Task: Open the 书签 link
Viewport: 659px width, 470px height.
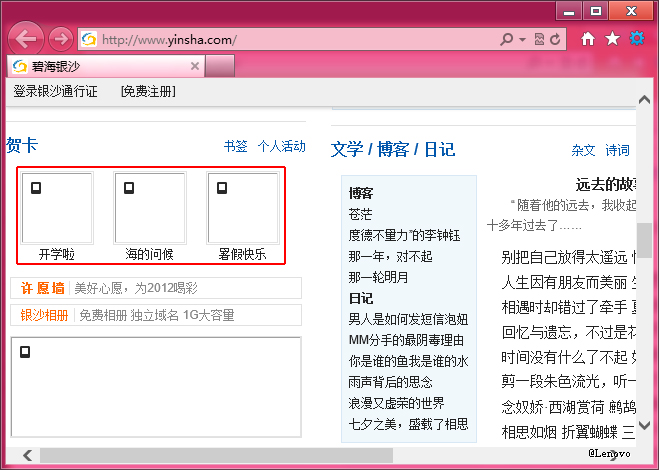Action: click(x=235, y=146)
